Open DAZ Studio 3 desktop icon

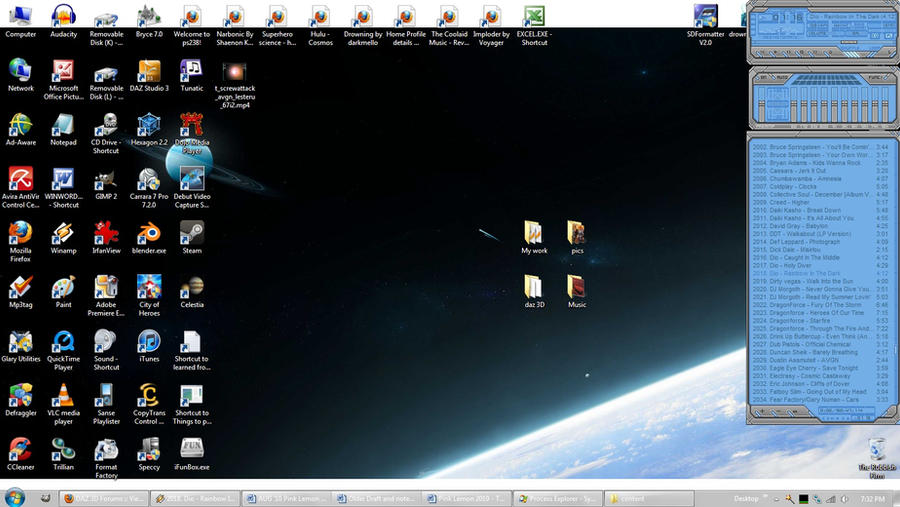149,72
